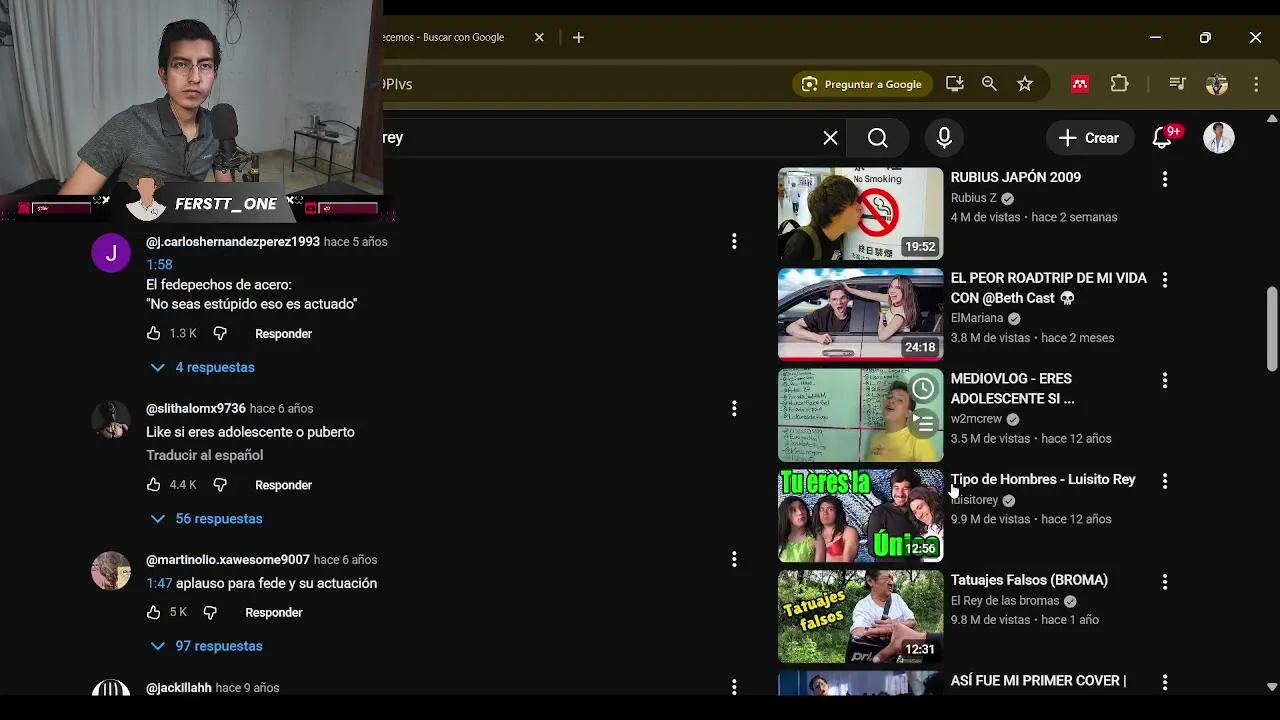Select the Buscar con Google tab
Viewport: 1280px width, 720px height.
point(445,37)
